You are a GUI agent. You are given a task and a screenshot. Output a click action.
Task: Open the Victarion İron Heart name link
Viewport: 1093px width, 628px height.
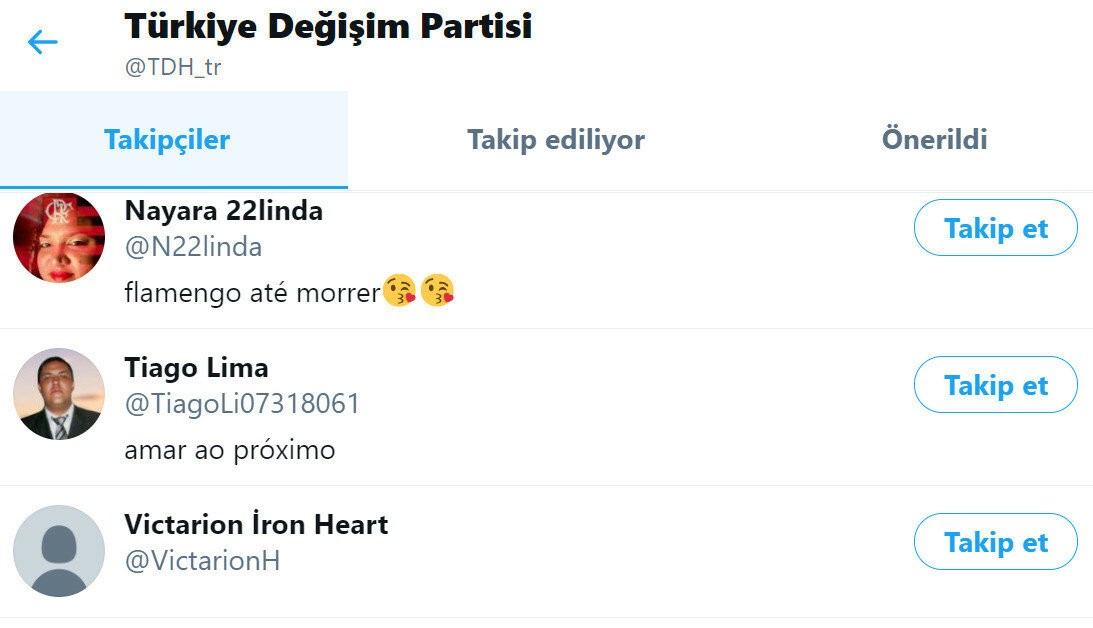point(256,525)
